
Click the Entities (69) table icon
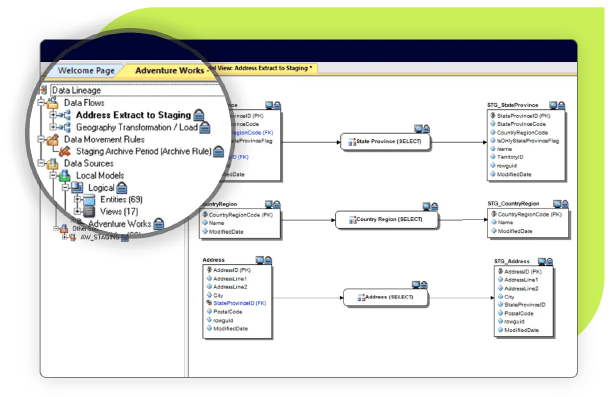(89, 200)
